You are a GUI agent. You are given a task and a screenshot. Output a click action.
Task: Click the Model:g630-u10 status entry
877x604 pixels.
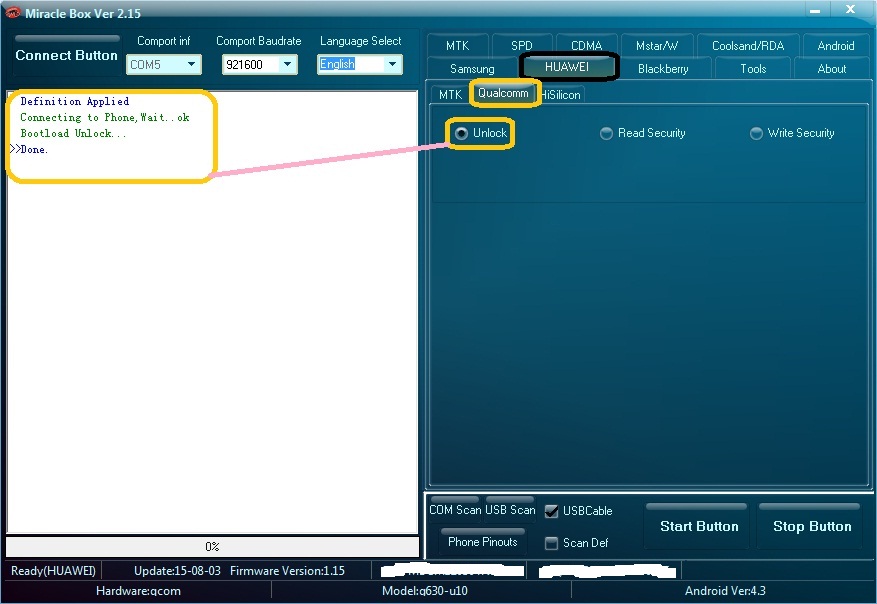425,591
